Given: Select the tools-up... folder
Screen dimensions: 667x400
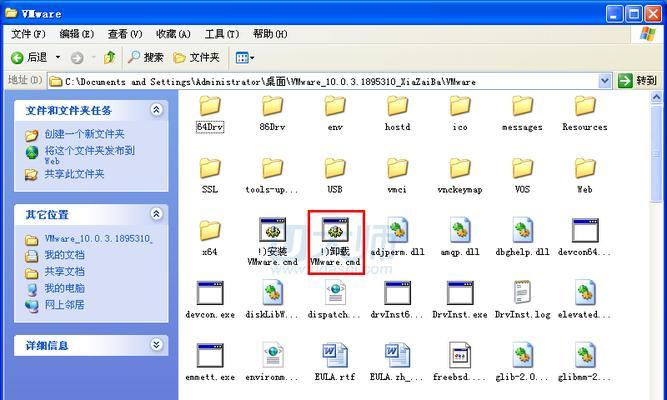Looking at the screenshot, I should pyautogui.click(x=272, y=176).
